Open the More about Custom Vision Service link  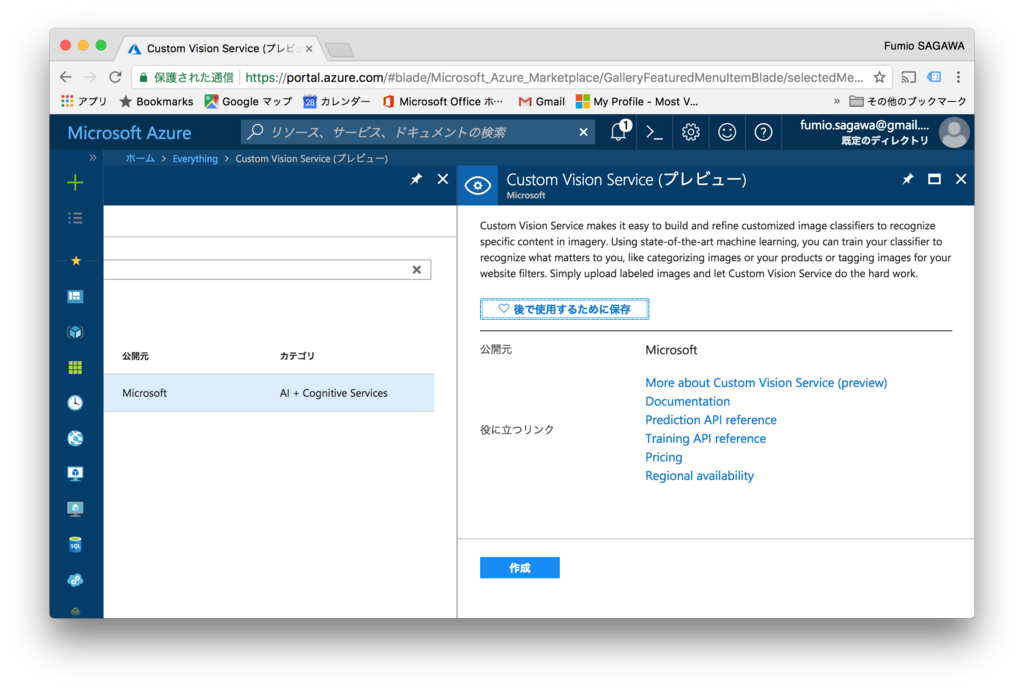click(x=766, y=383)
